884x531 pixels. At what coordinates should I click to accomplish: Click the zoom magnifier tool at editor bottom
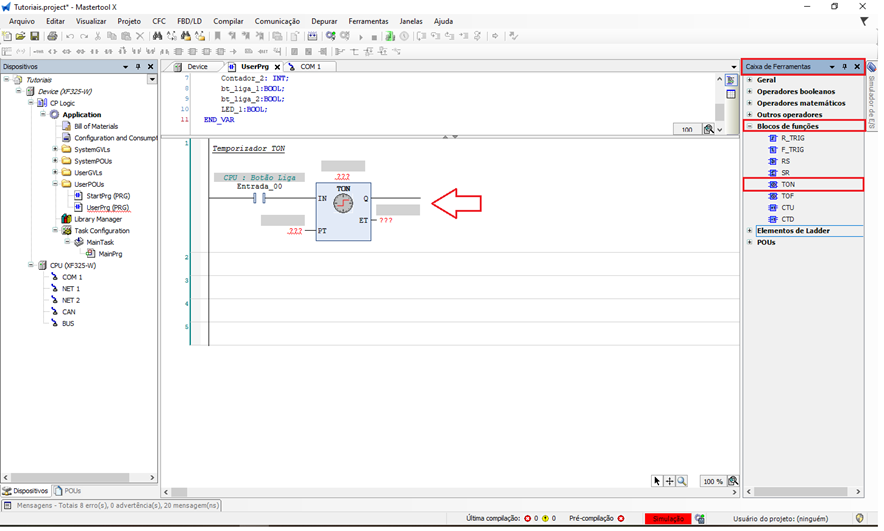tap(682, 481)
